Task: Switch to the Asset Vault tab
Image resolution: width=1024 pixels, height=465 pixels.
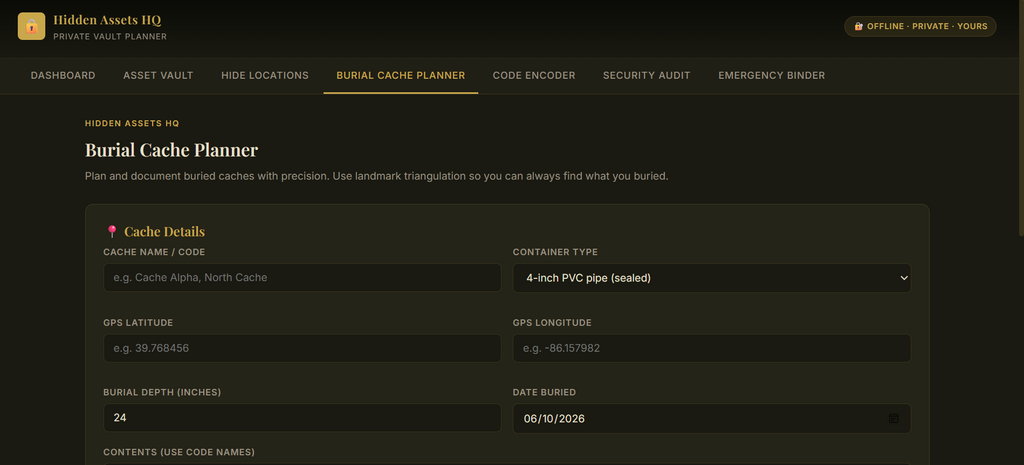Action: click(158, 76)
